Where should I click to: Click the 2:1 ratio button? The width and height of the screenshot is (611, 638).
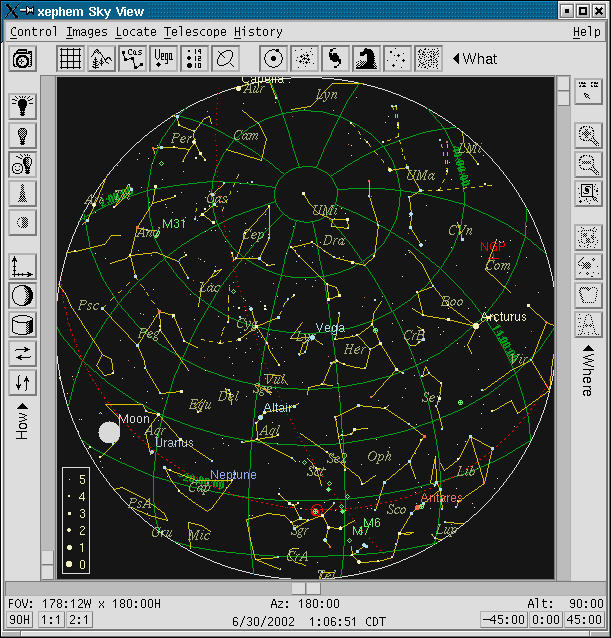click(x=79, y=620)
